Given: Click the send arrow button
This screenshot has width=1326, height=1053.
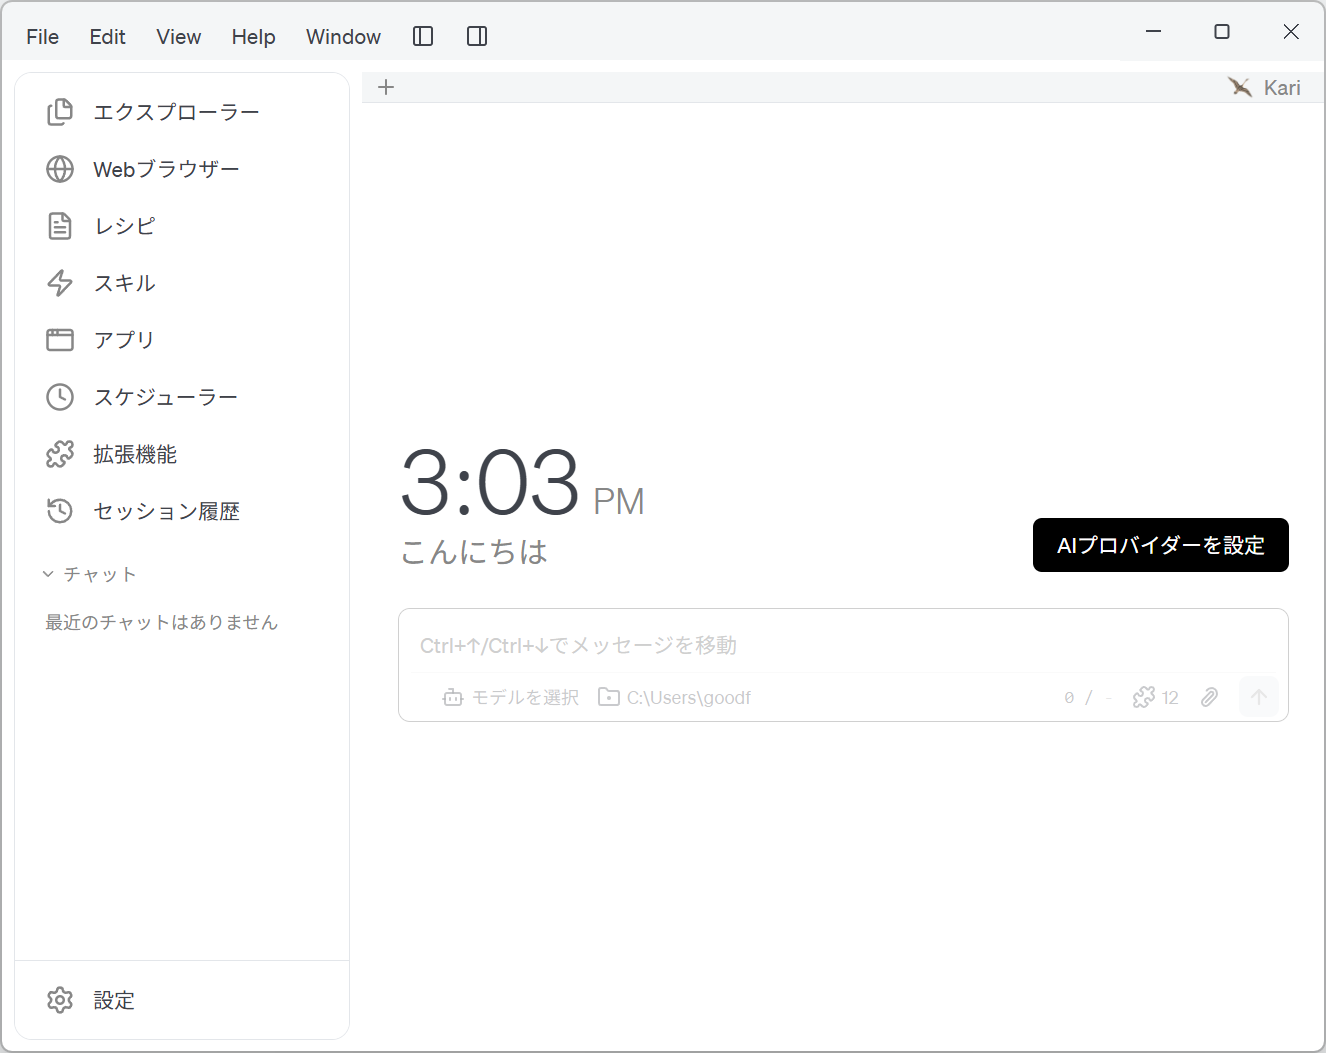Looking at the screenshot, I should point(1259,697).
